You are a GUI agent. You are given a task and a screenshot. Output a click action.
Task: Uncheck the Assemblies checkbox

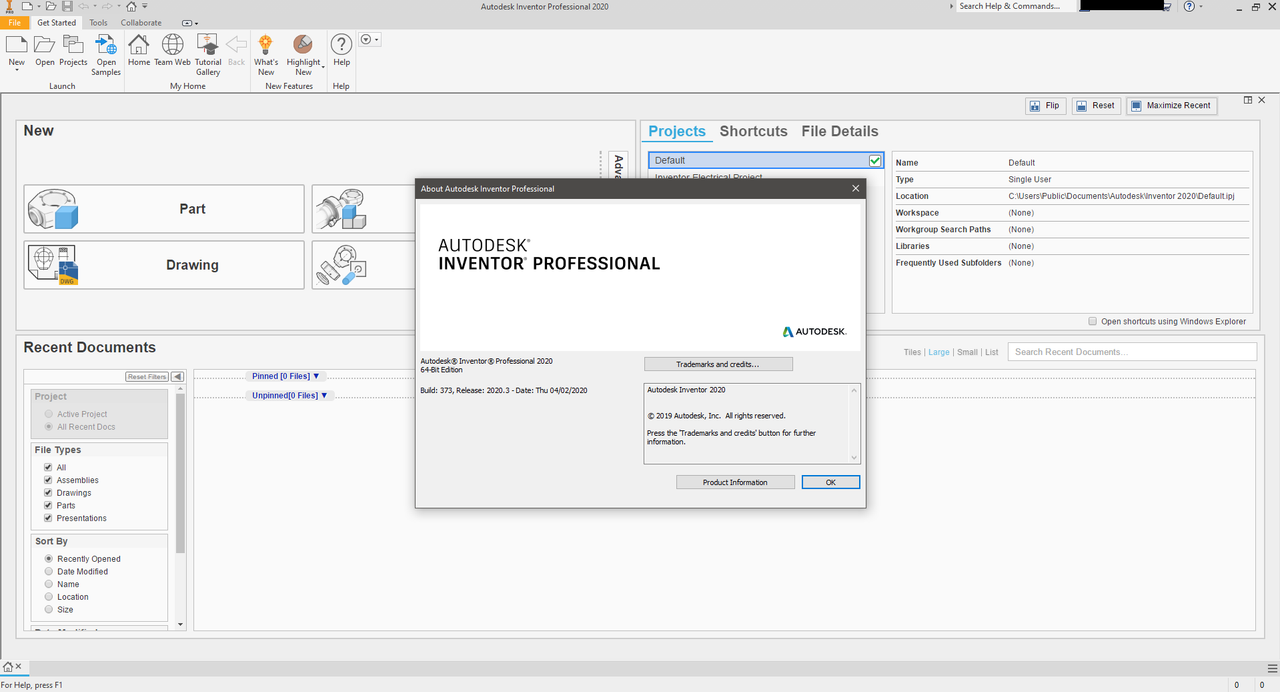[48, 480]
